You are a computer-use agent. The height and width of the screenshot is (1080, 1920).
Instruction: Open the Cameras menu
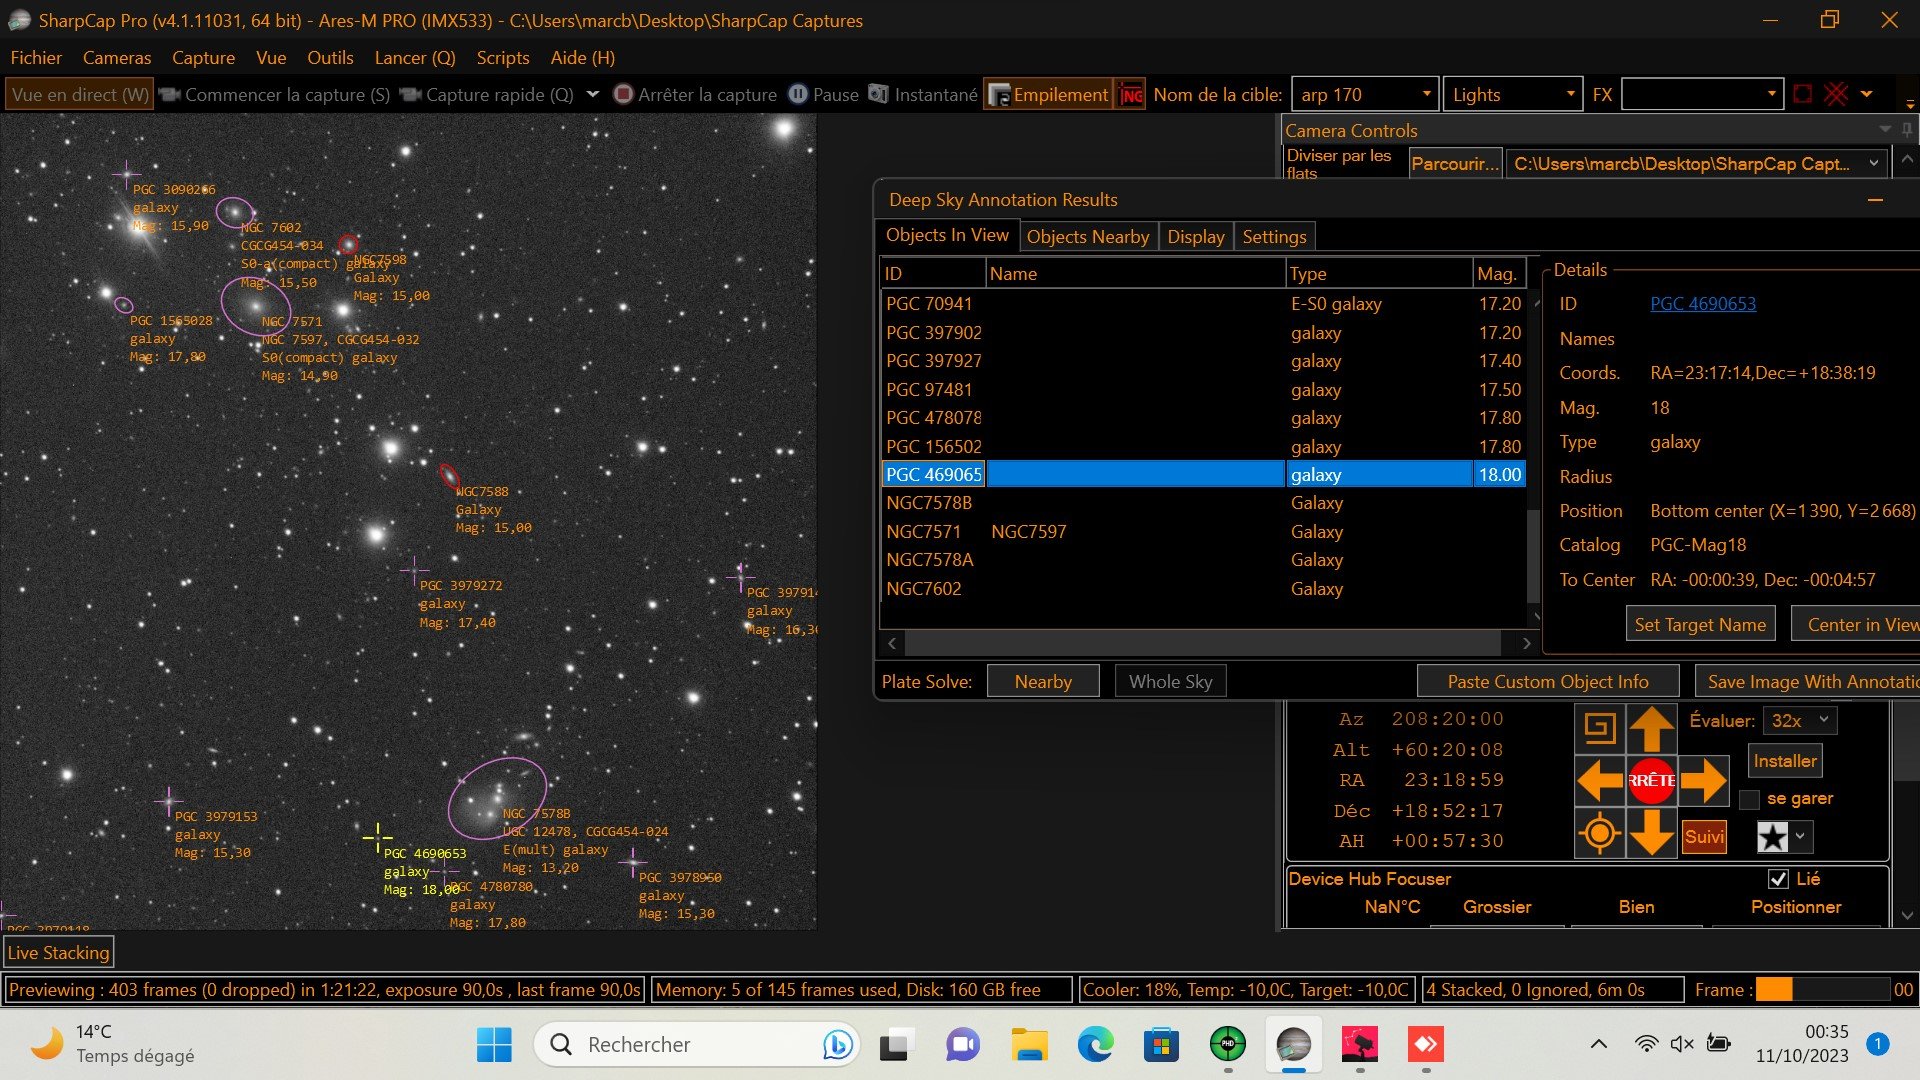(117, 58)
